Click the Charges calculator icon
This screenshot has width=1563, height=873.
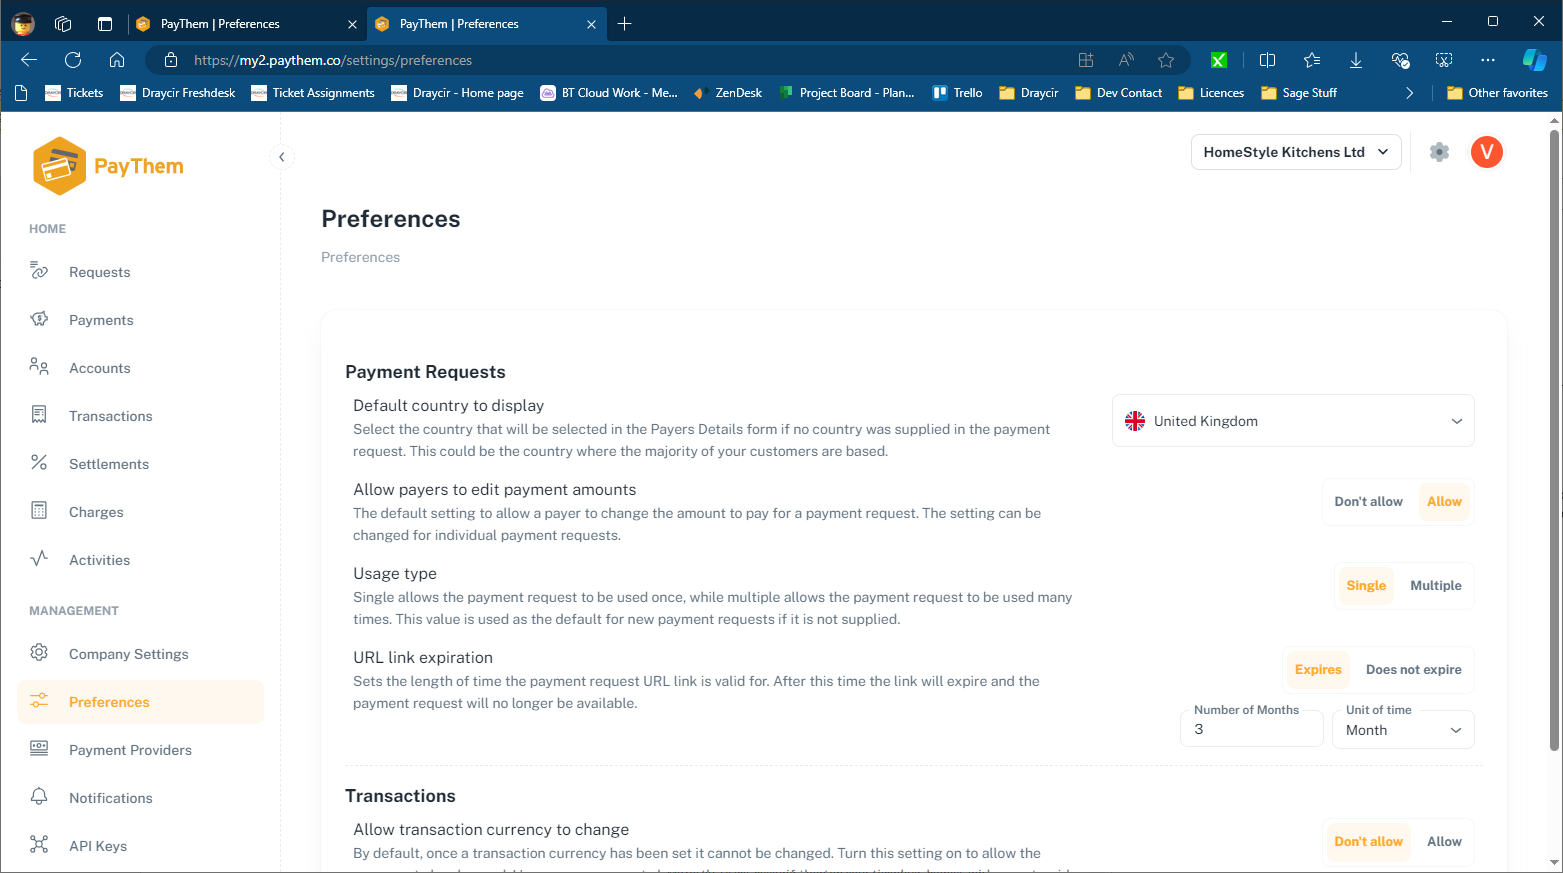pyautogui.click(x=39, y=512)
